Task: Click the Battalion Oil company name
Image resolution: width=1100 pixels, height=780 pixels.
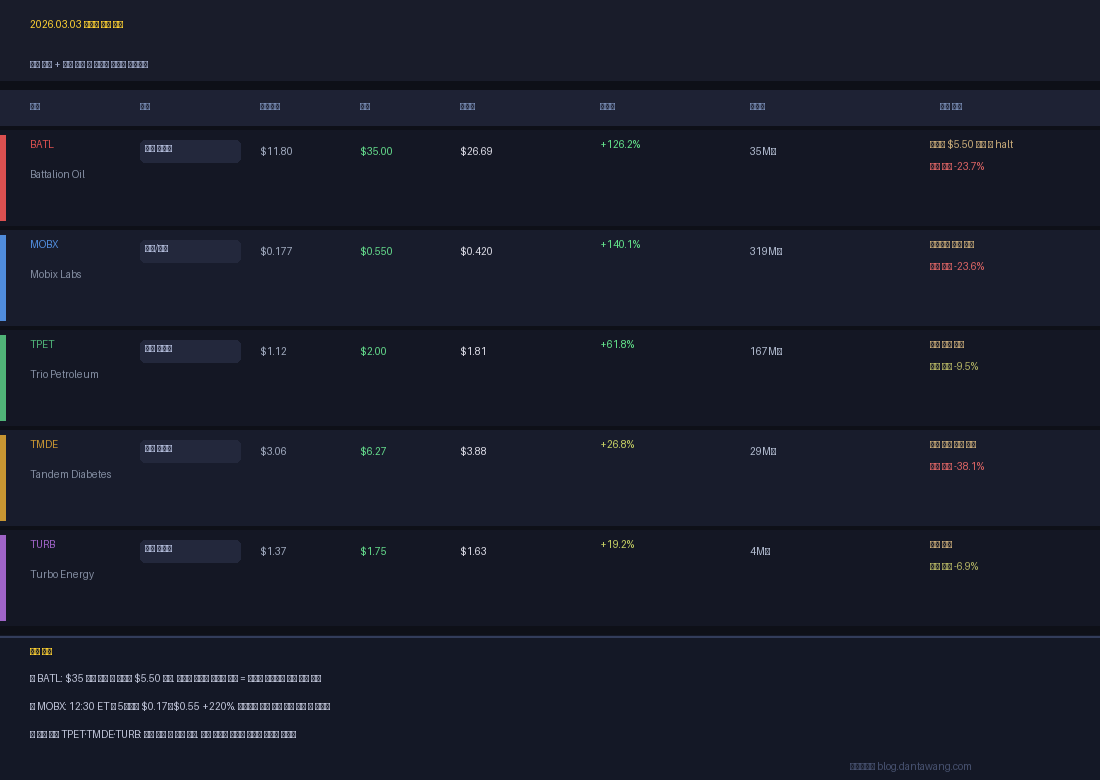Action: point(58,175)
